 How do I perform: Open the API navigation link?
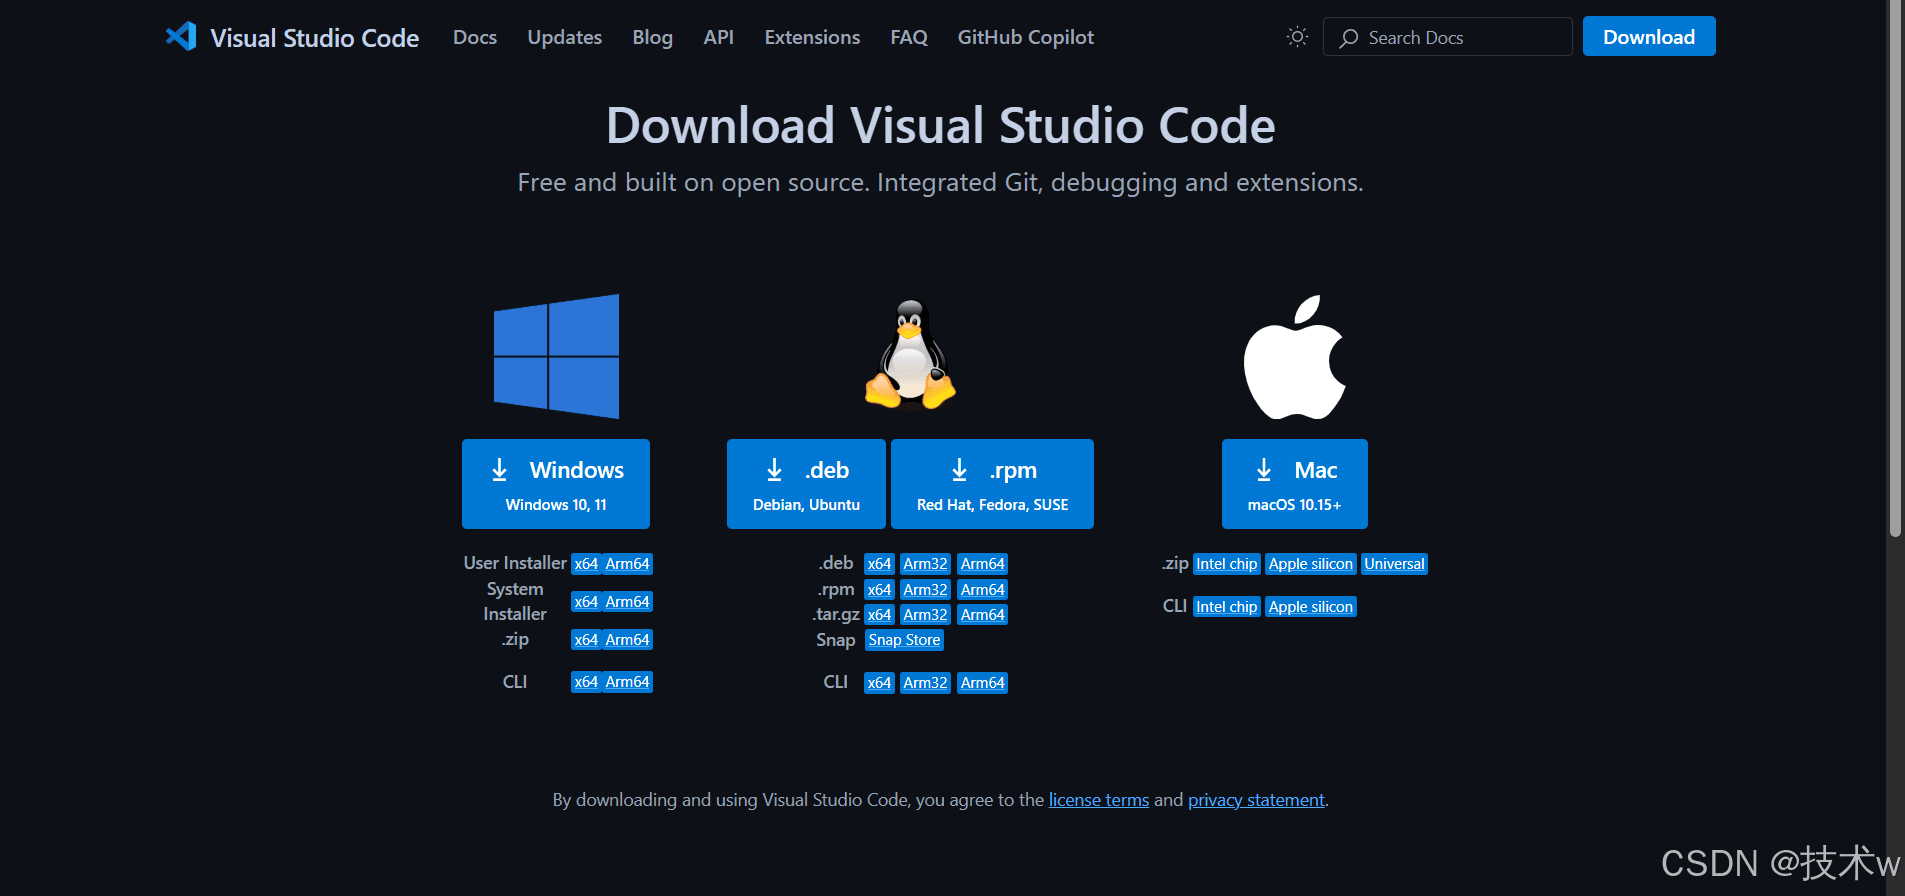[x=719, y=37]
